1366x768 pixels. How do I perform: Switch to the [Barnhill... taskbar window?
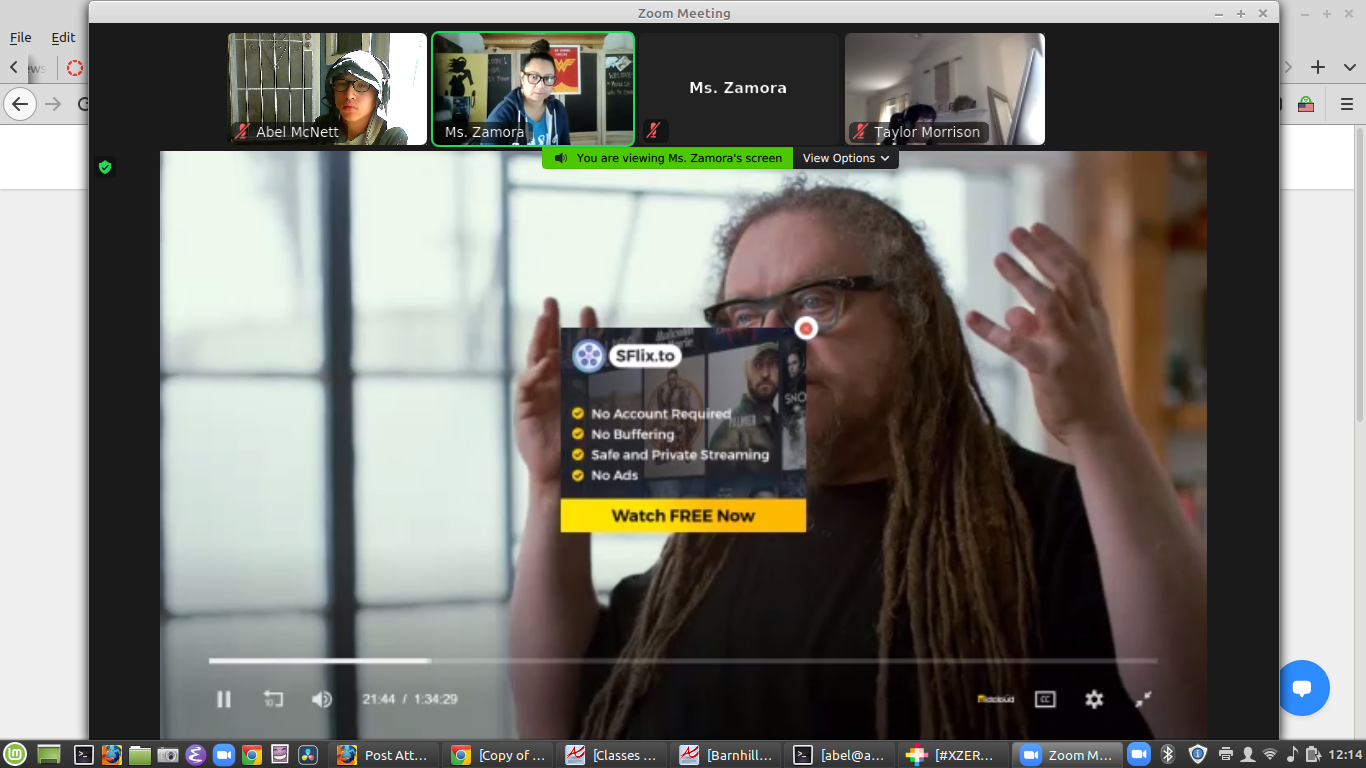tap(728, 755)
